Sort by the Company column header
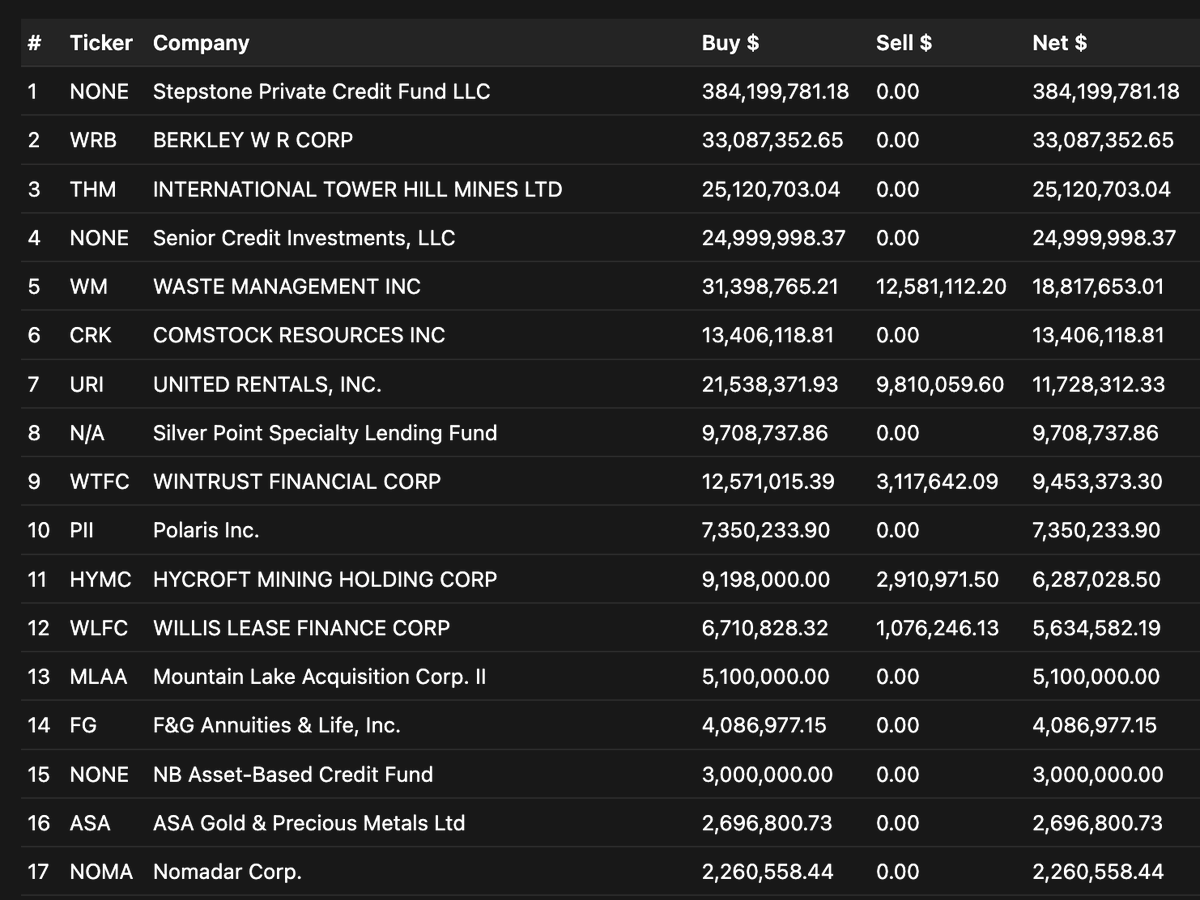Image resolution: width=1200 pixels, height=900 pixels. 201,43
